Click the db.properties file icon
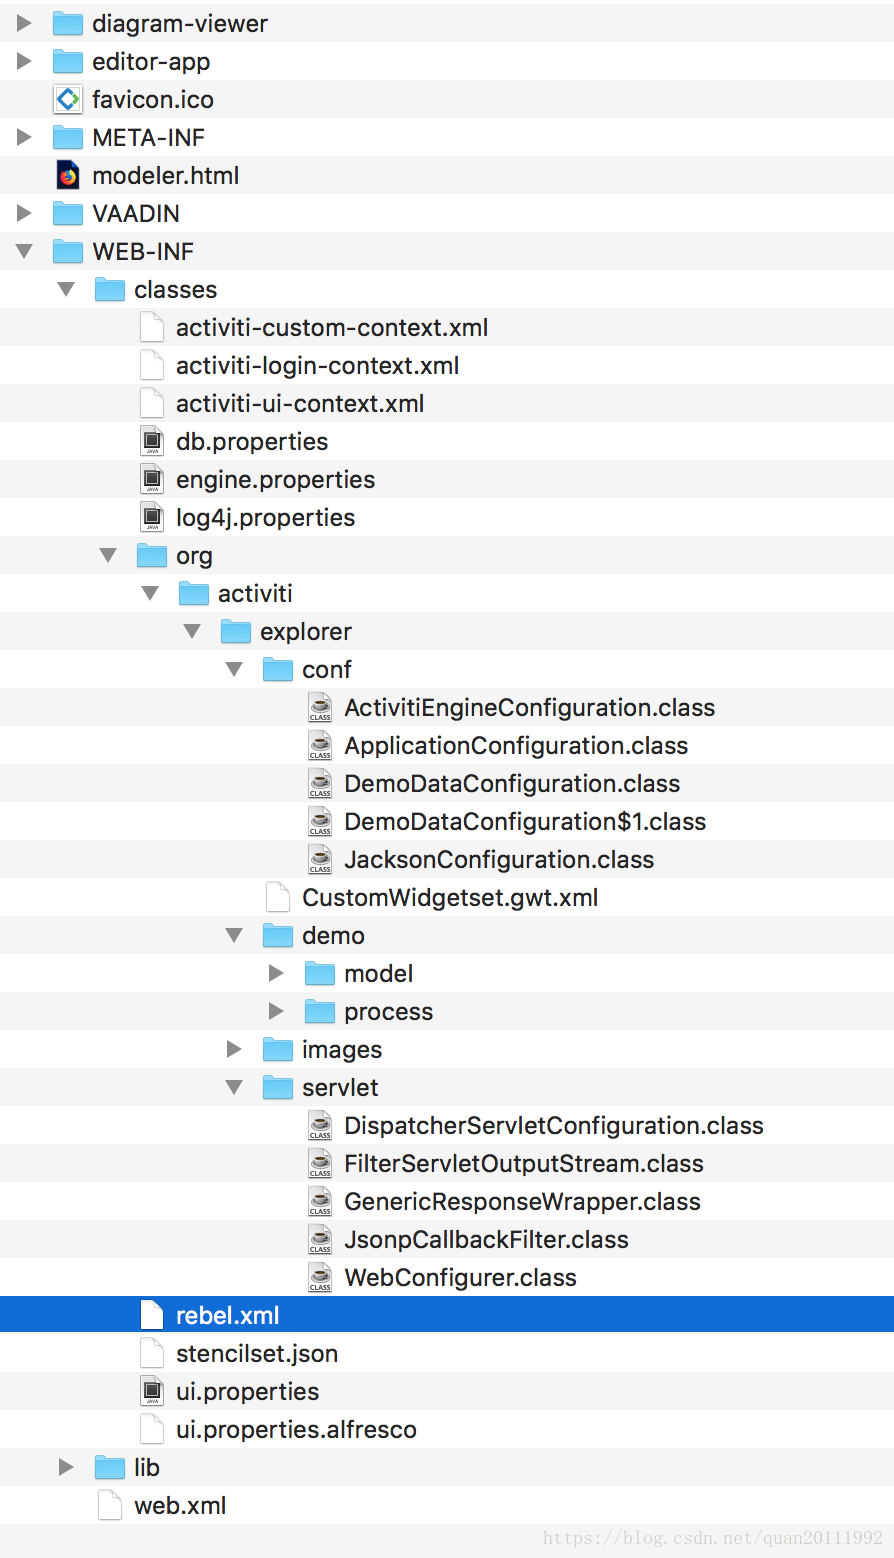The width and height of the screenshot is (894, 1558). click(152, 441)
